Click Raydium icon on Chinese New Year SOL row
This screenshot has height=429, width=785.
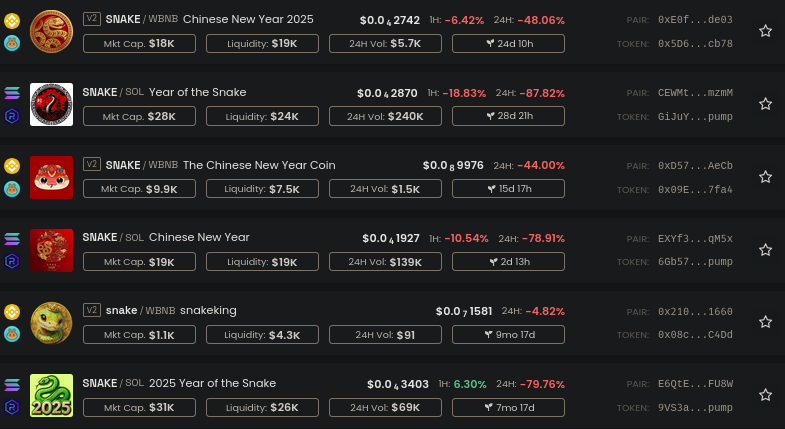[12, 261]
